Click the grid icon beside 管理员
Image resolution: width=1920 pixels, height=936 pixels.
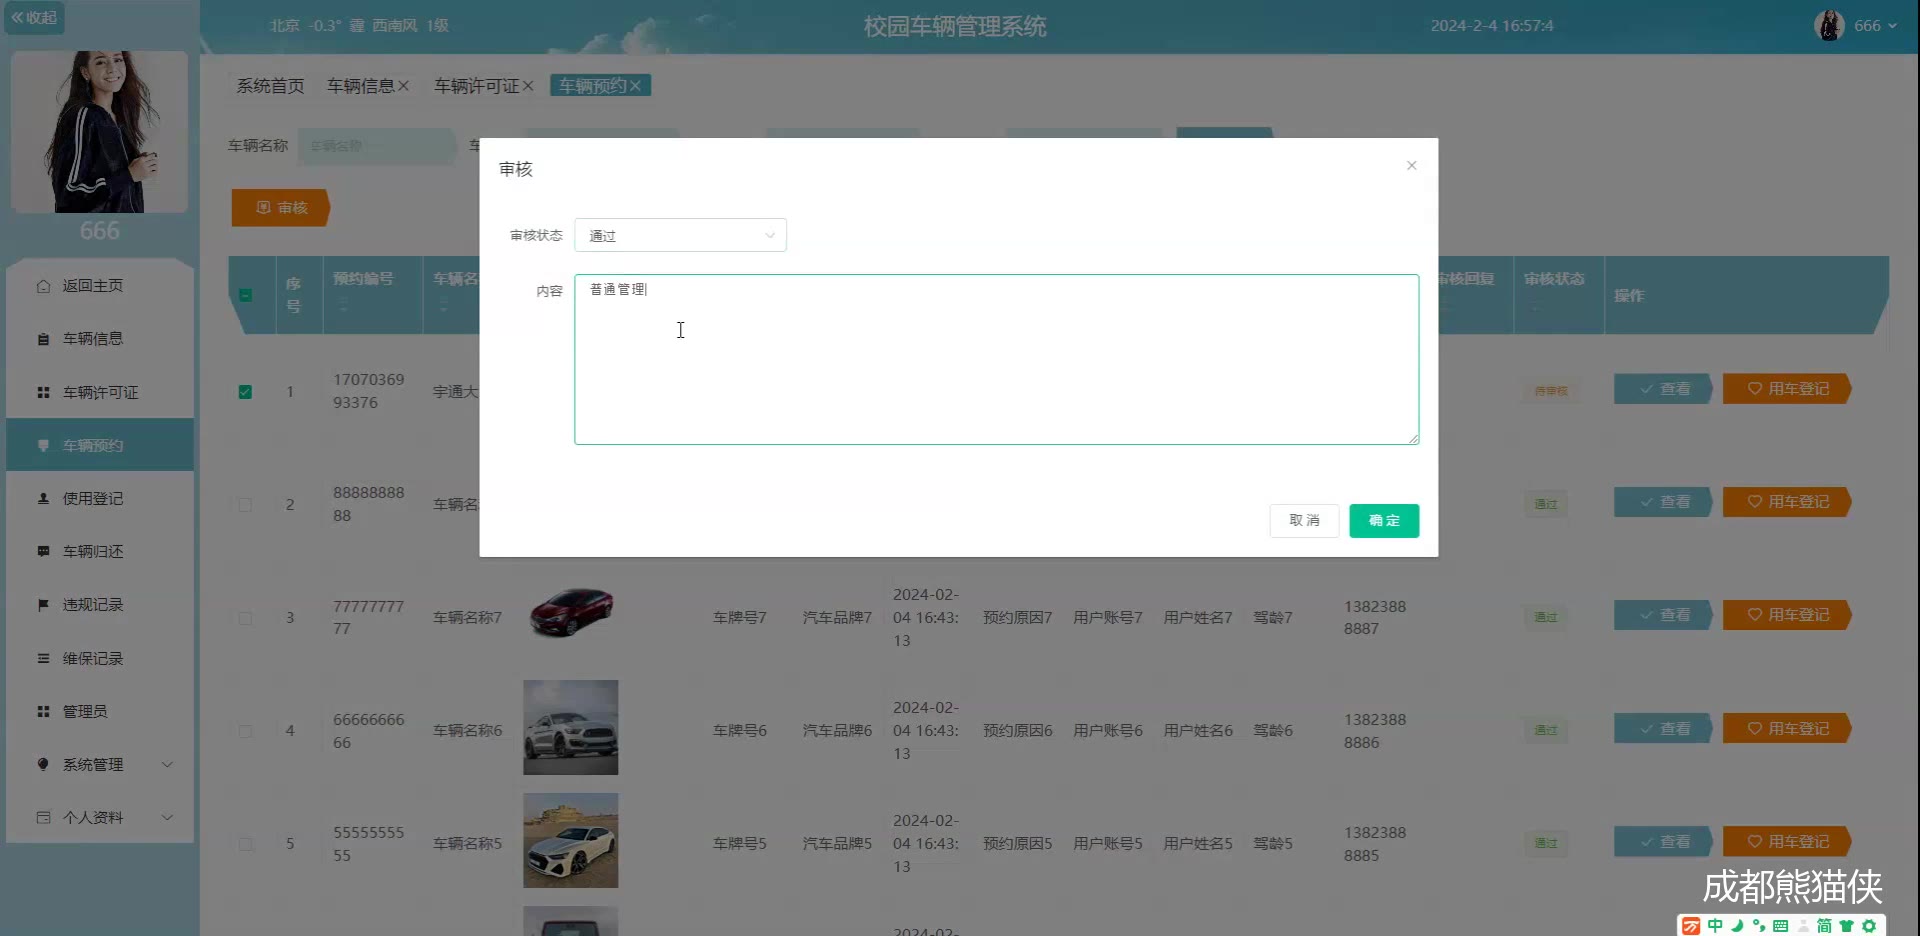point(43,711)
